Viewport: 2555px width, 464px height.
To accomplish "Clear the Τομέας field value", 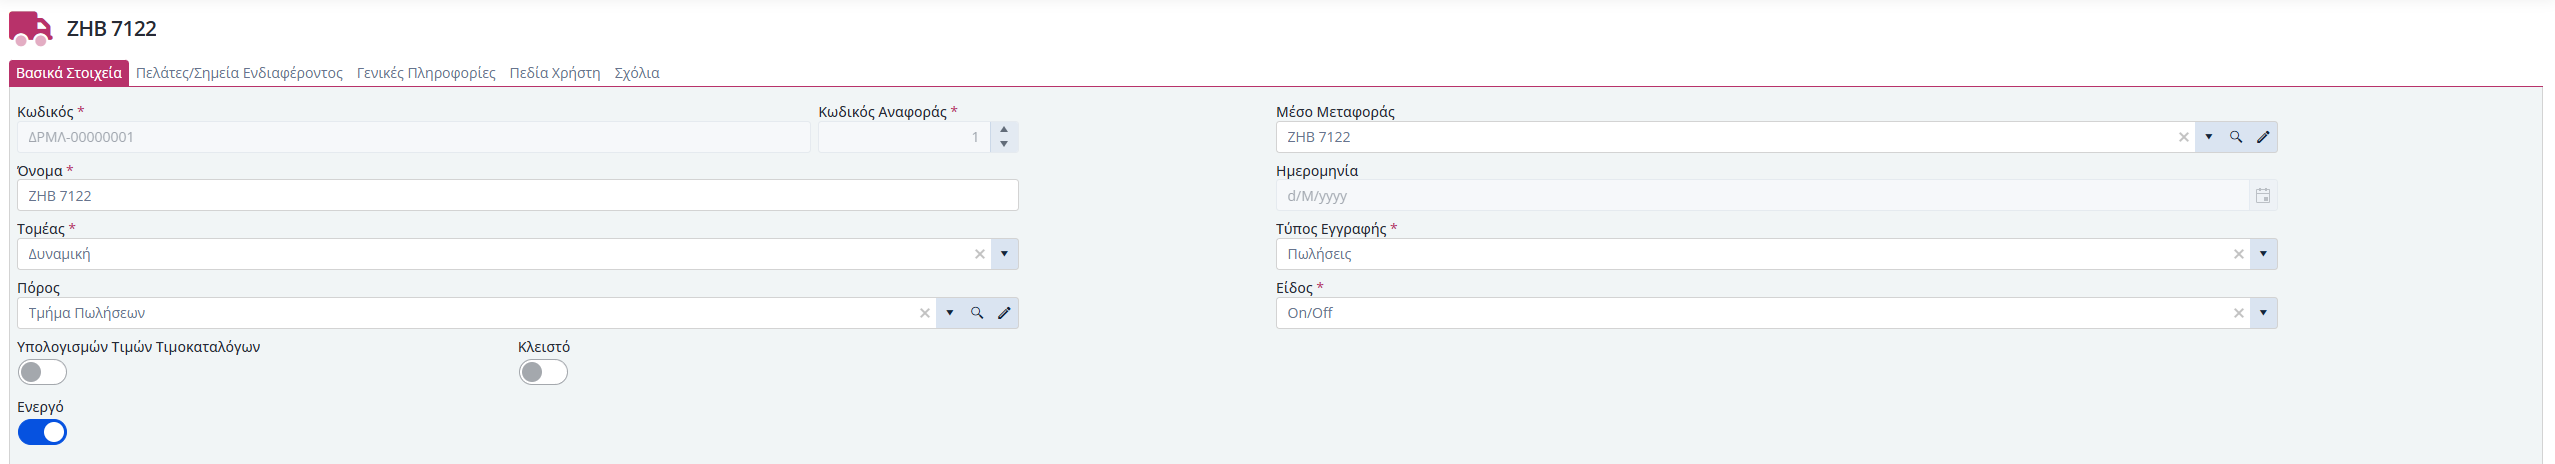I will click(980, 254).
